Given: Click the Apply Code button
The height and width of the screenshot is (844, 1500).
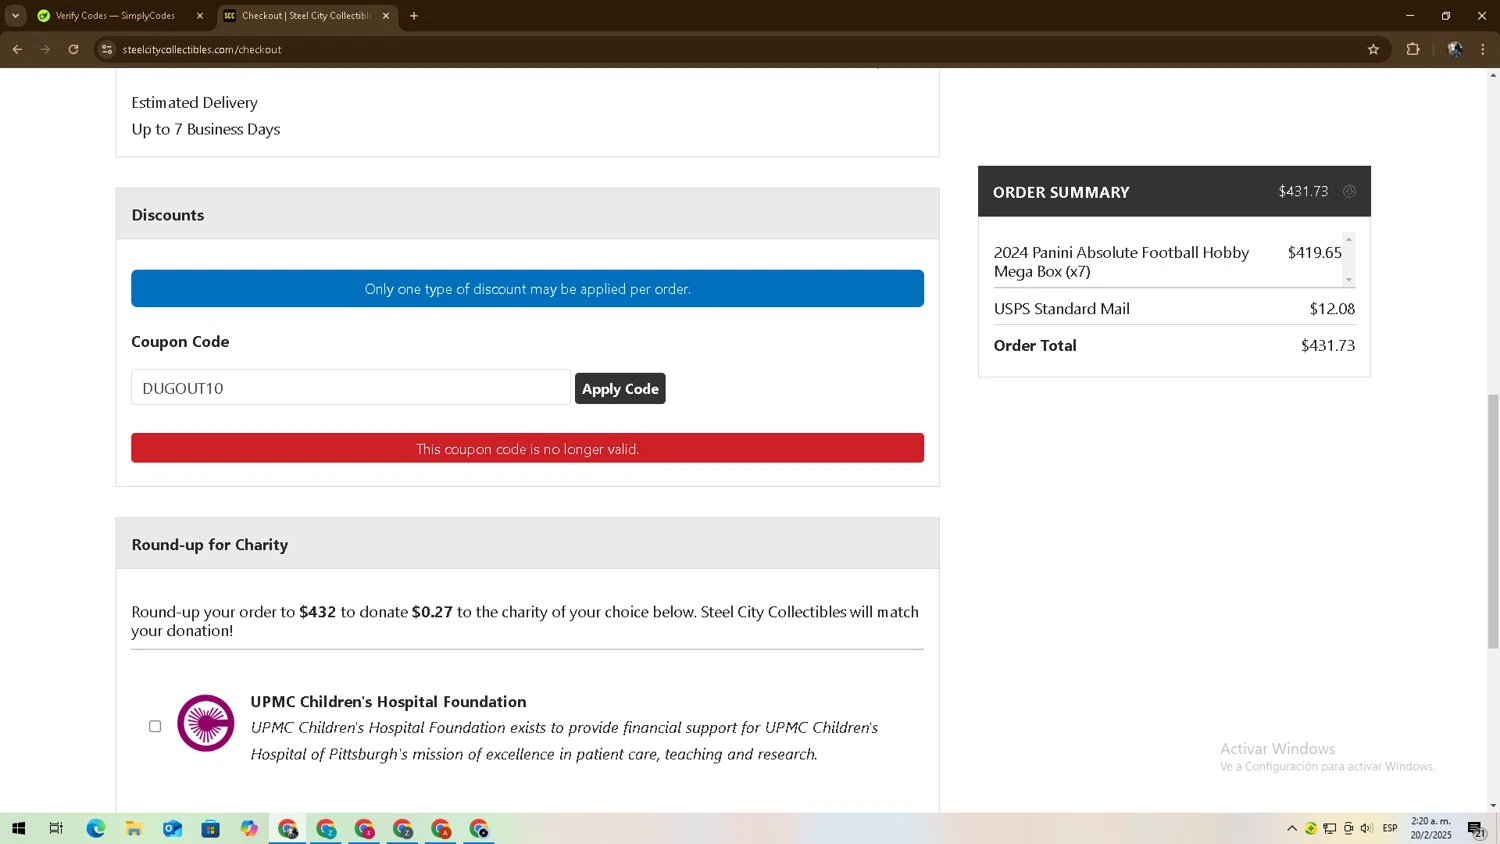Looking at the screenshot, I should [620, 388].
